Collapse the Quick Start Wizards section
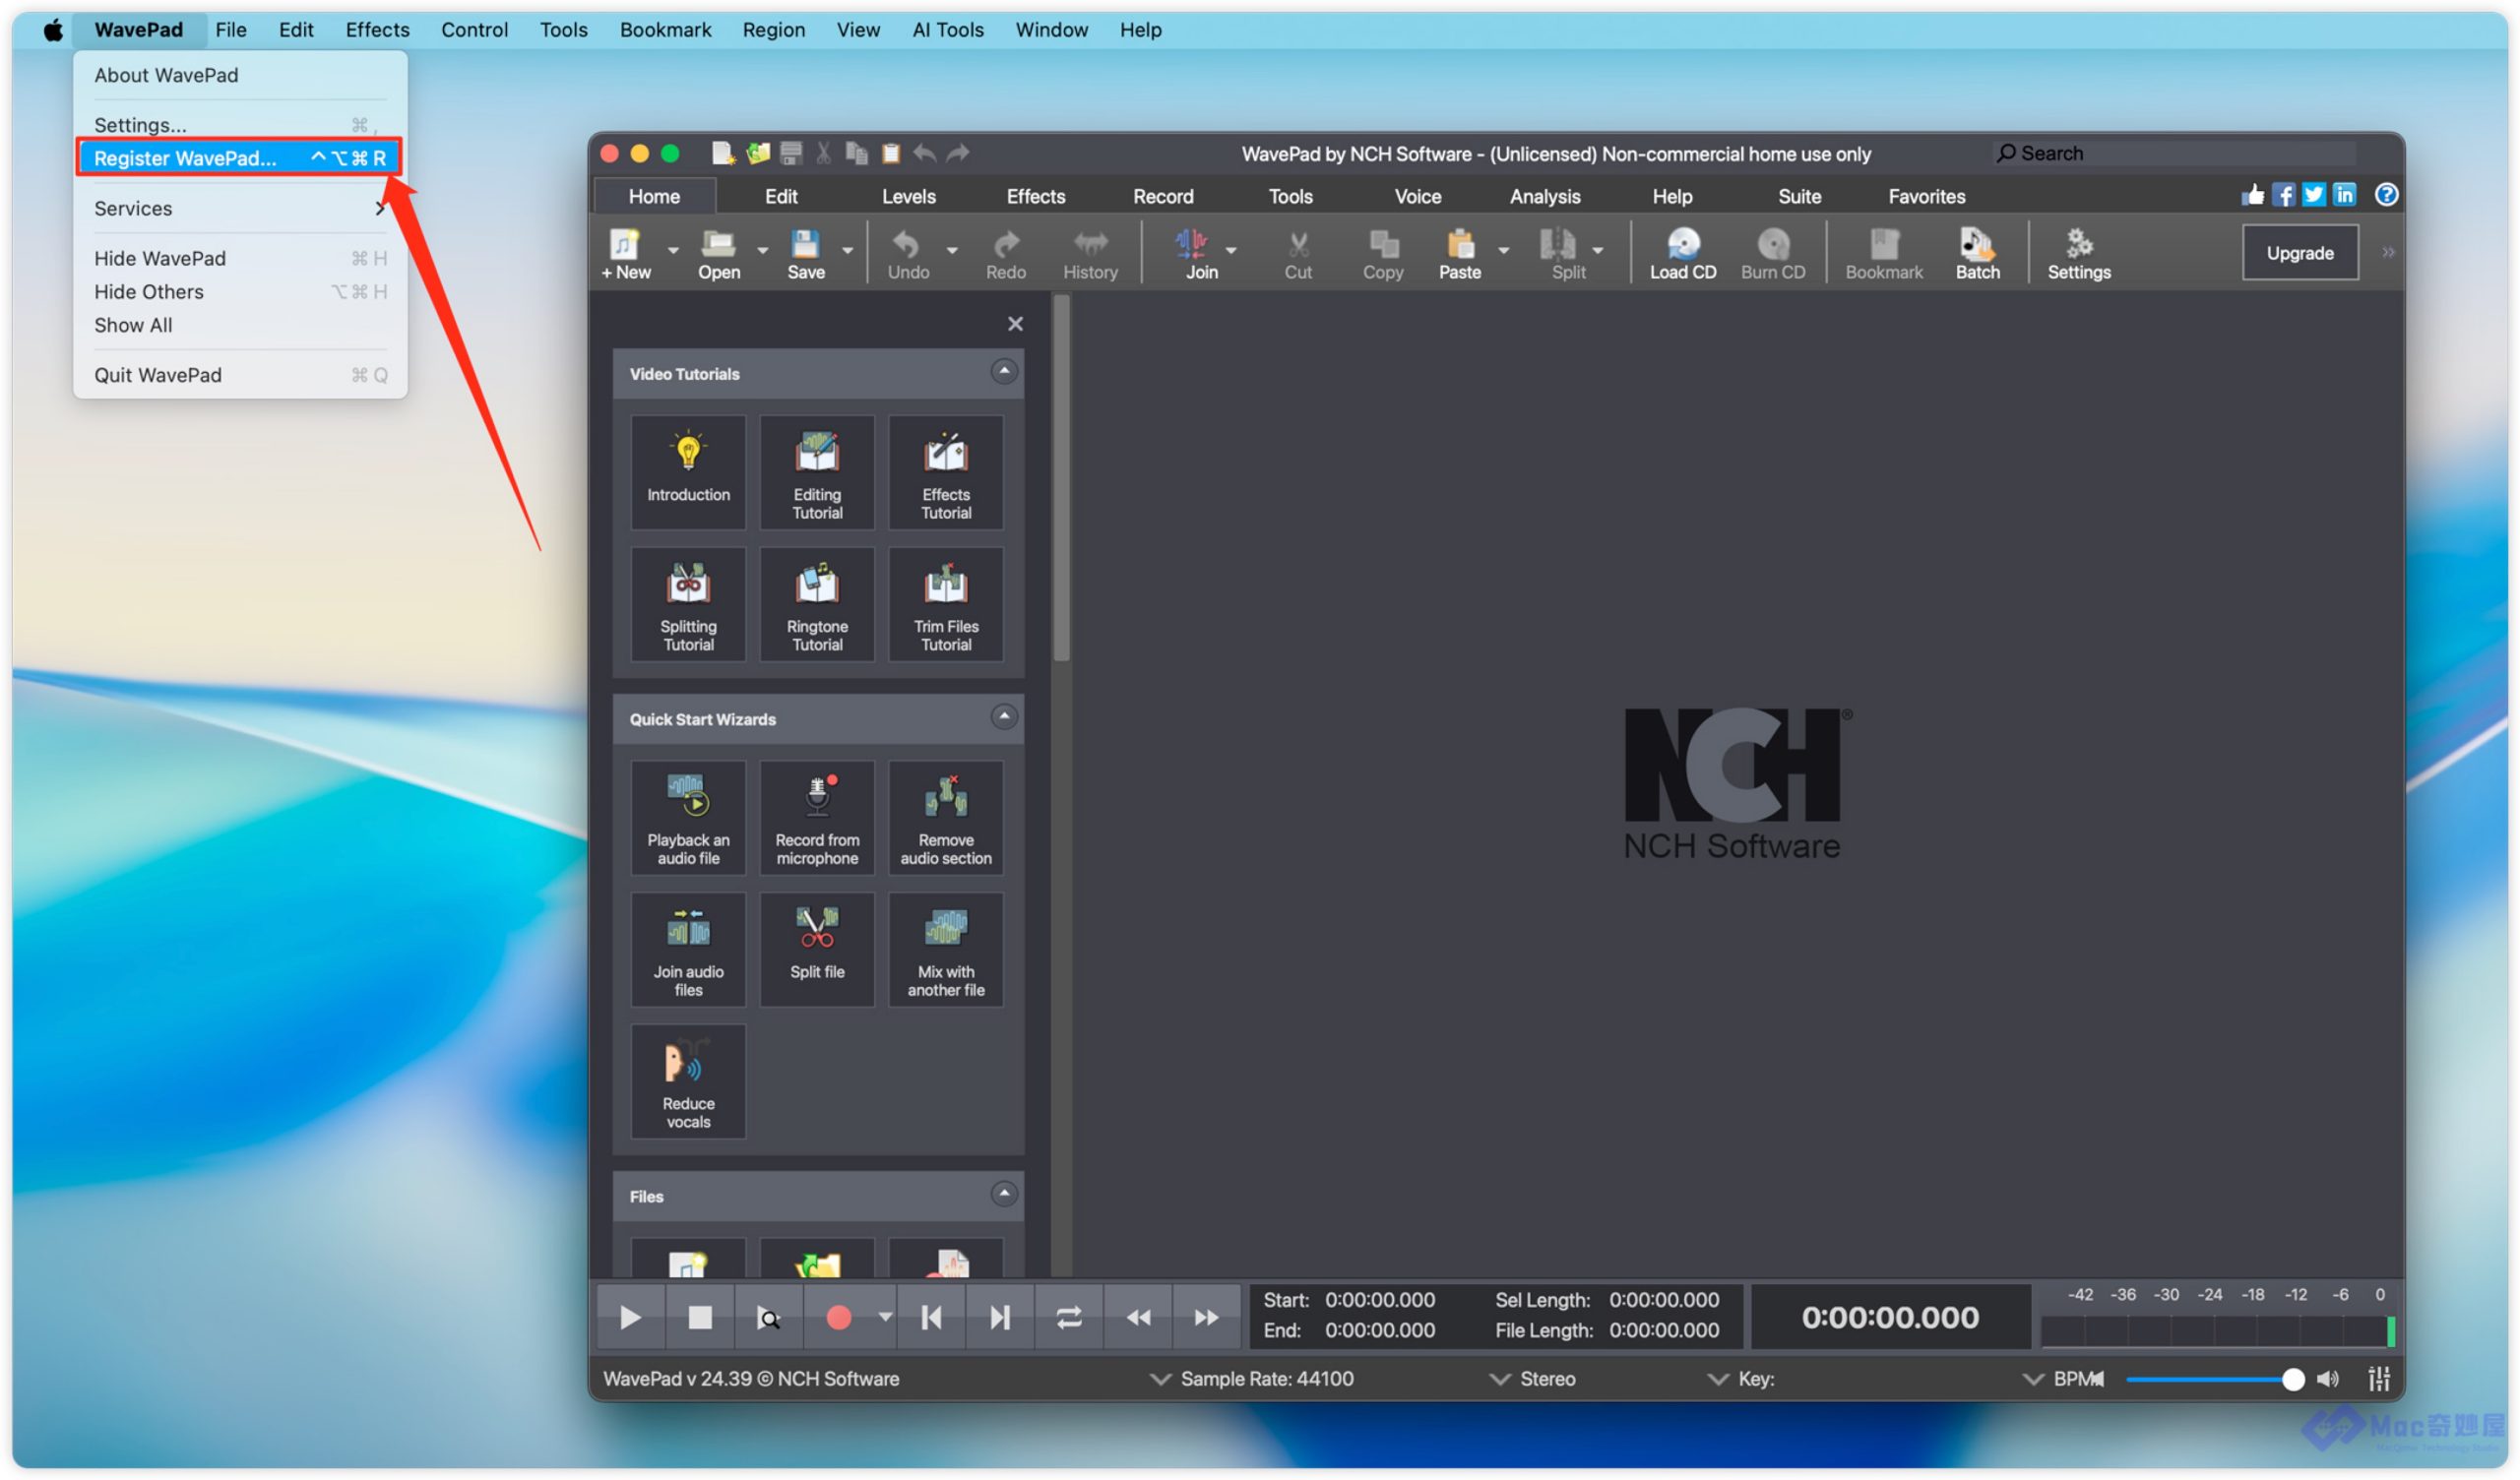Image resolution: width=2520 pixels, height=1480 pixels. pyautogui.click(x=1004, y=717)
